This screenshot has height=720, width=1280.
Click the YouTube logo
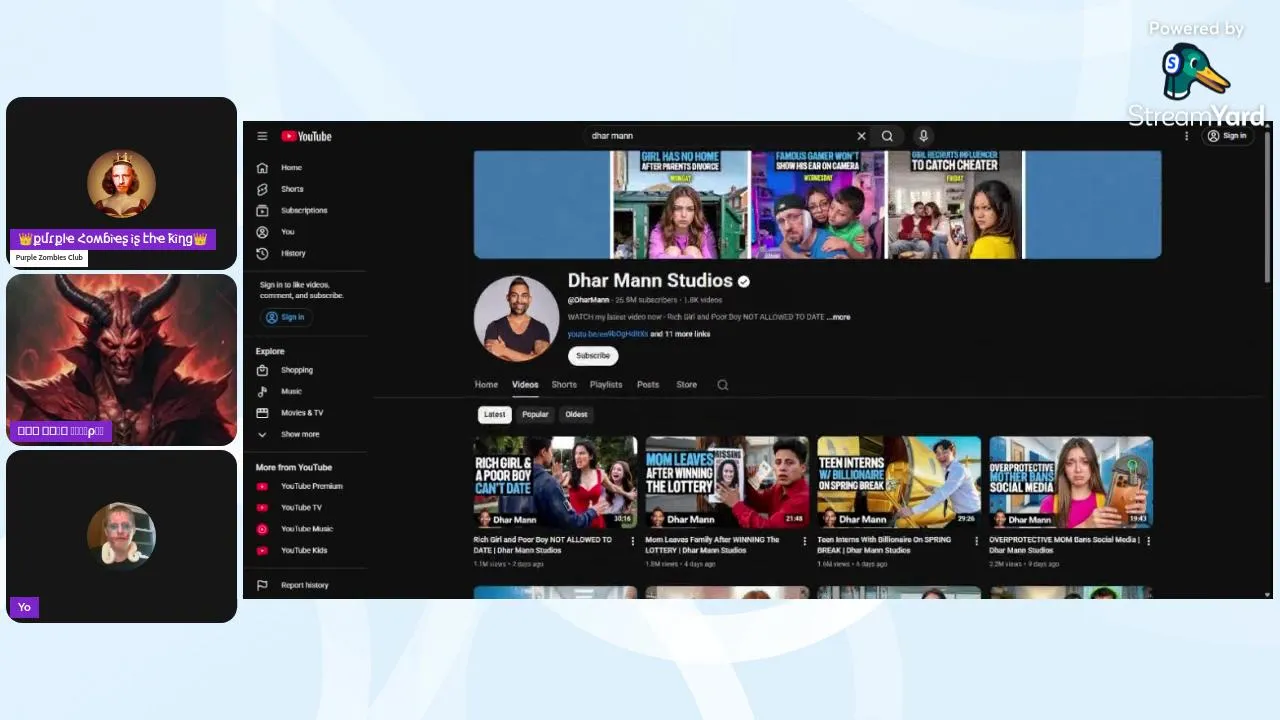click(x=306, y=136)
